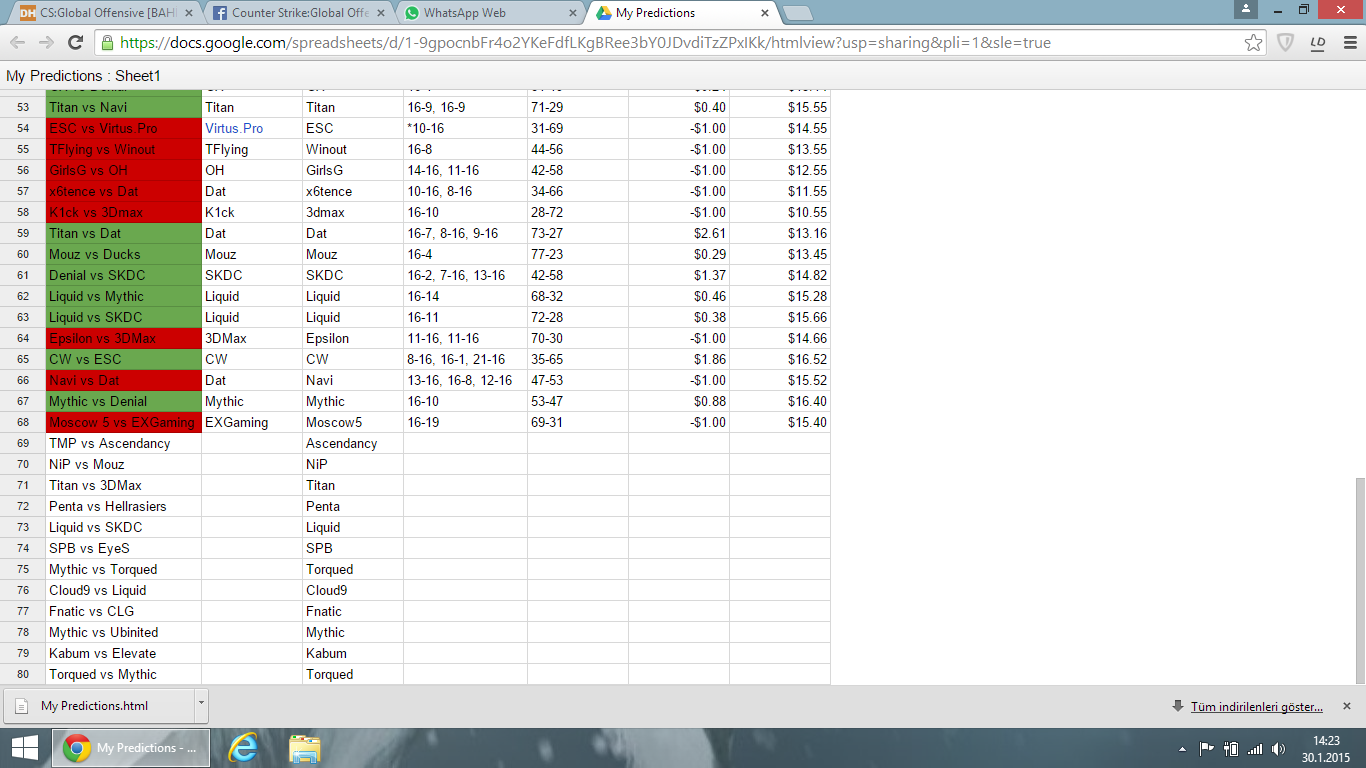Reload the page with the refresh icon
Viewport: 1366px width, 768px height.
[75, 43]
